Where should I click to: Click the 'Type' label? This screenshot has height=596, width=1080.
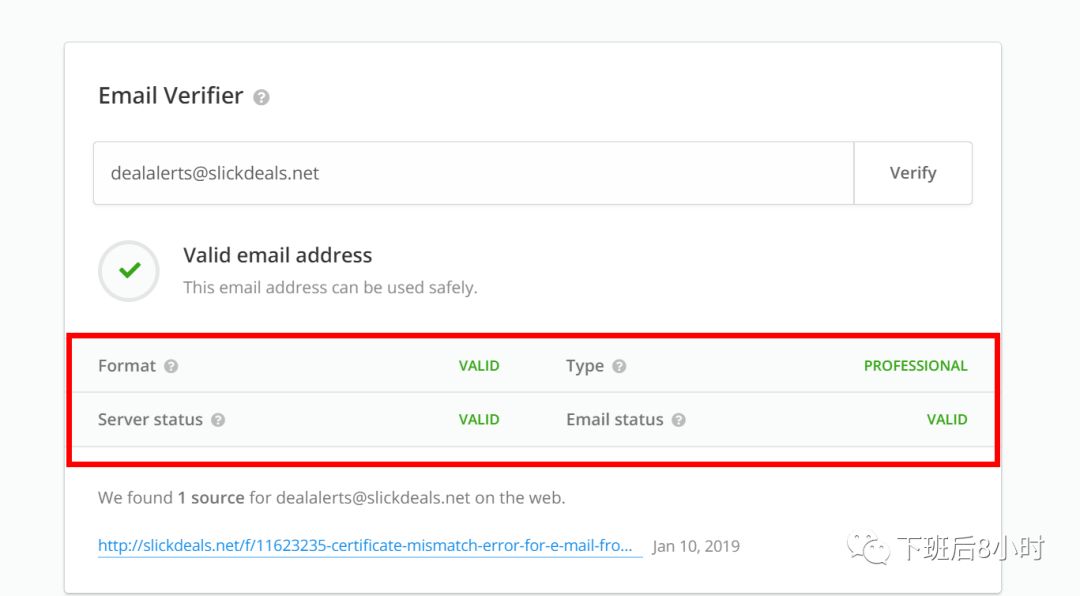pos(585,366)
